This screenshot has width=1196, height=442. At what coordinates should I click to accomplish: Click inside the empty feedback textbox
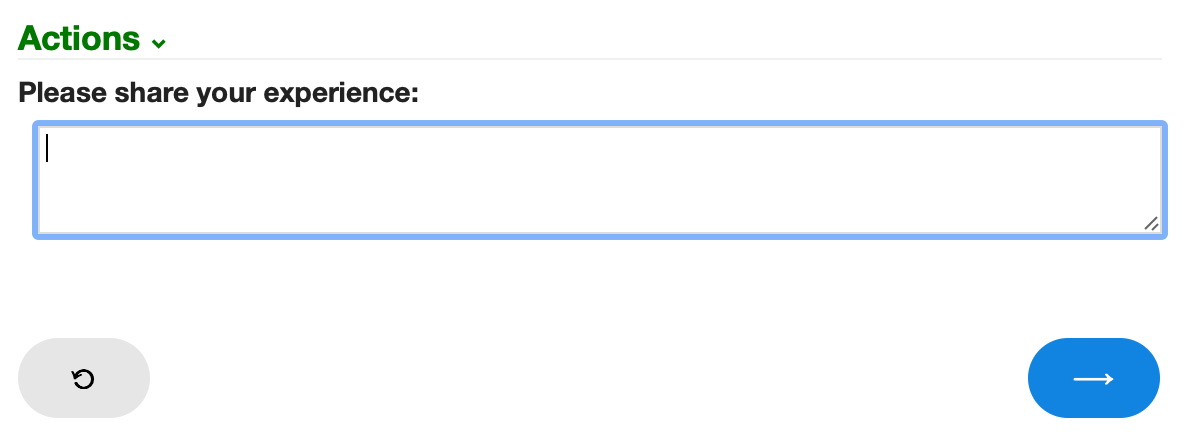click(x=600, y=179)
